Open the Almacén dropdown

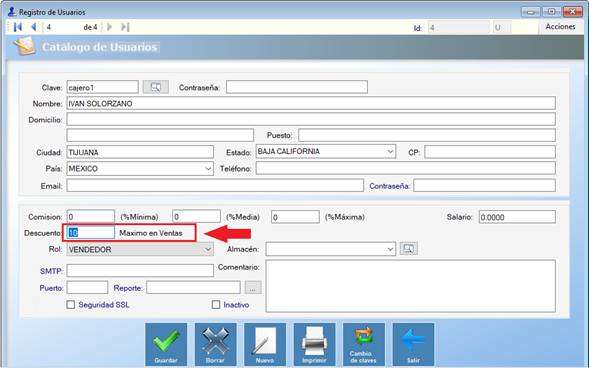tap(390, 249)
